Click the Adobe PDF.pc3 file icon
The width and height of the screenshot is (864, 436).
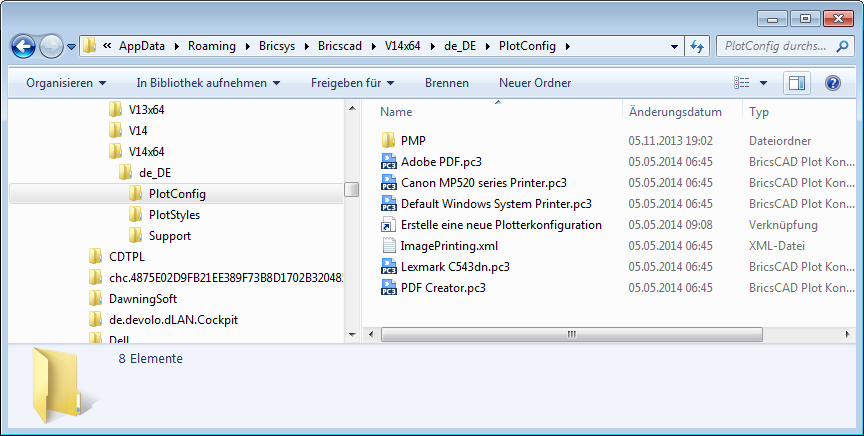point(389,162)
